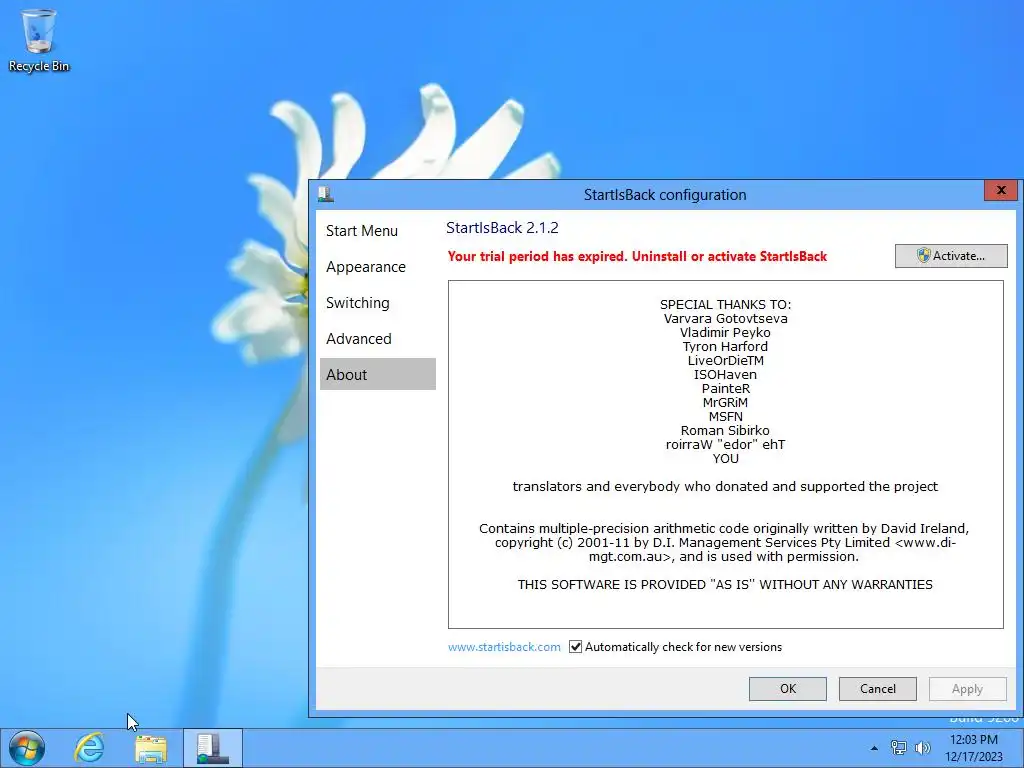Click the MrGRiM credit line
1024x768 pixels.
[726, 403]
